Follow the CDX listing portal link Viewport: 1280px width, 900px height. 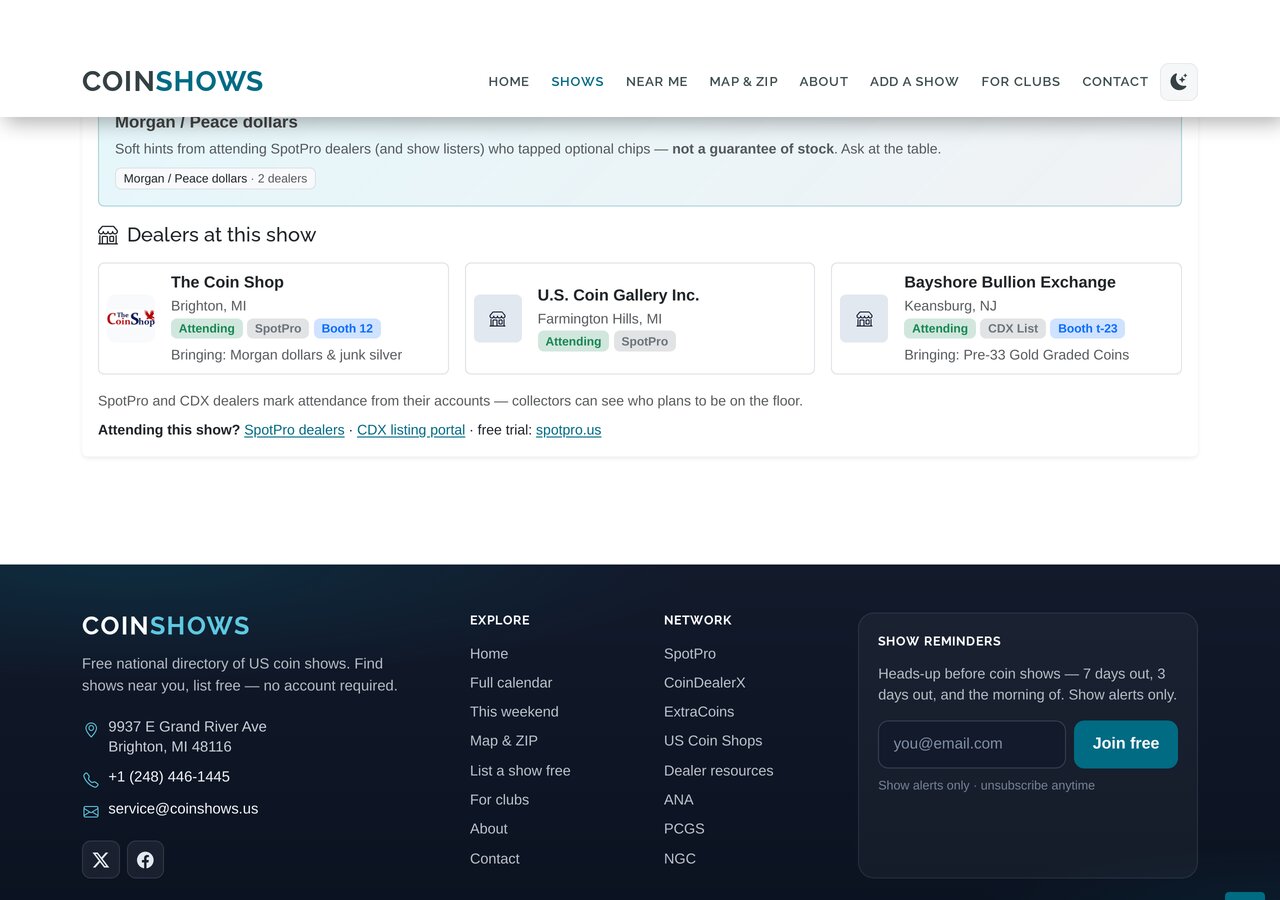tap(411, 430)
